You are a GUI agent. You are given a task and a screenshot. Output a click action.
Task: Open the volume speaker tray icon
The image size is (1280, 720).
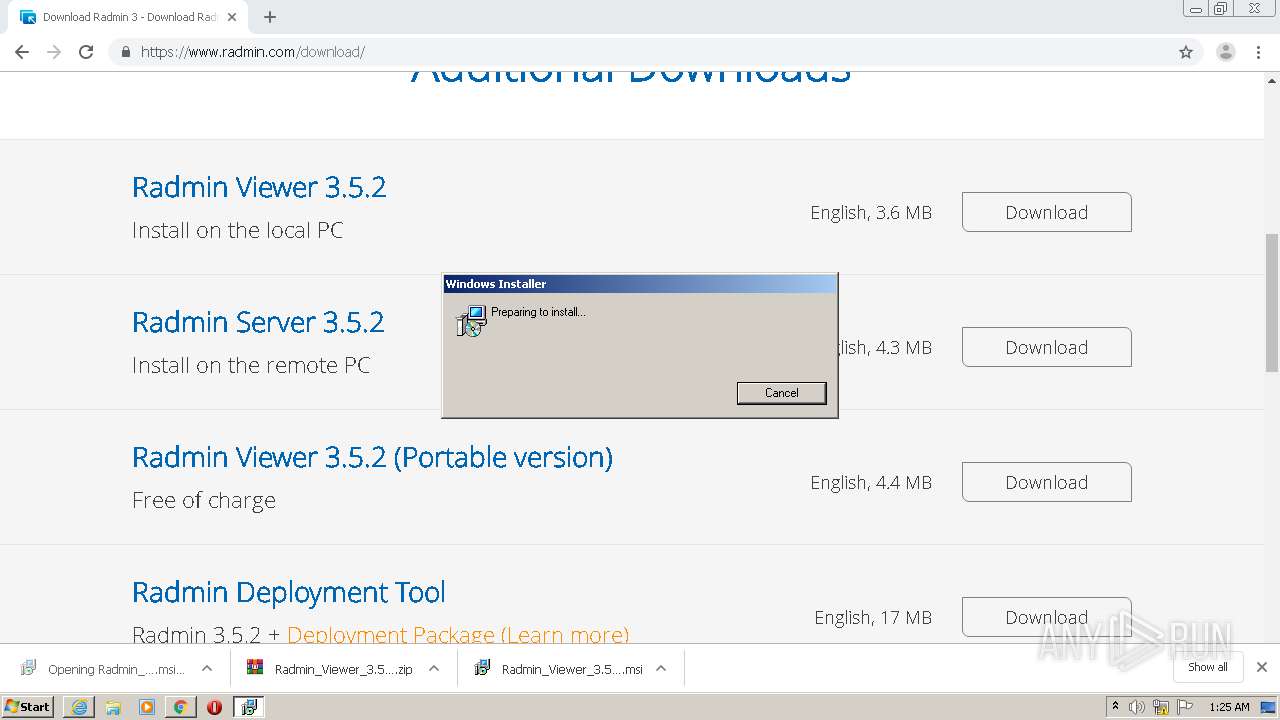click(x=1137, y=707)
